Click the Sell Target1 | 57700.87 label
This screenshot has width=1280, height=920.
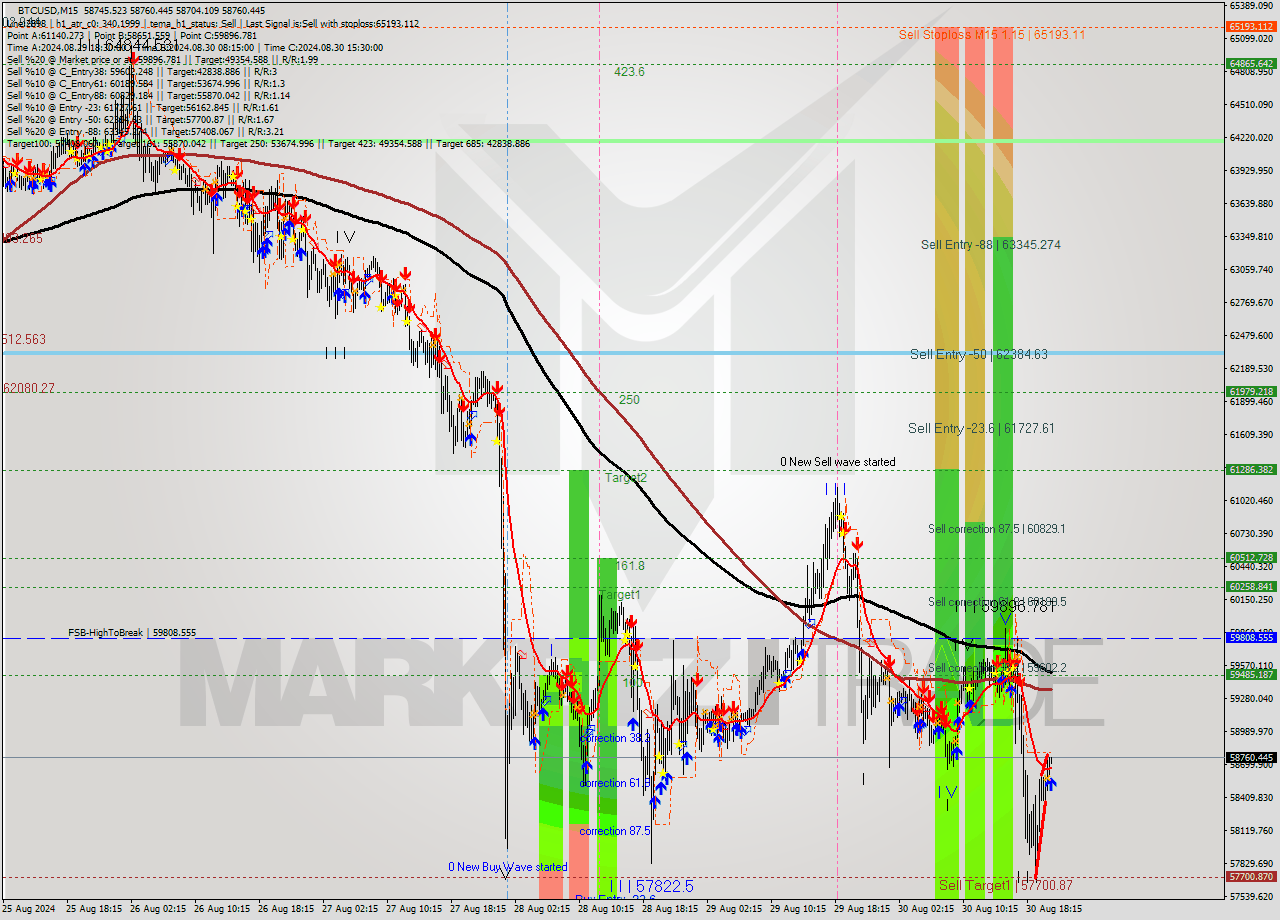coord(1005,885)
